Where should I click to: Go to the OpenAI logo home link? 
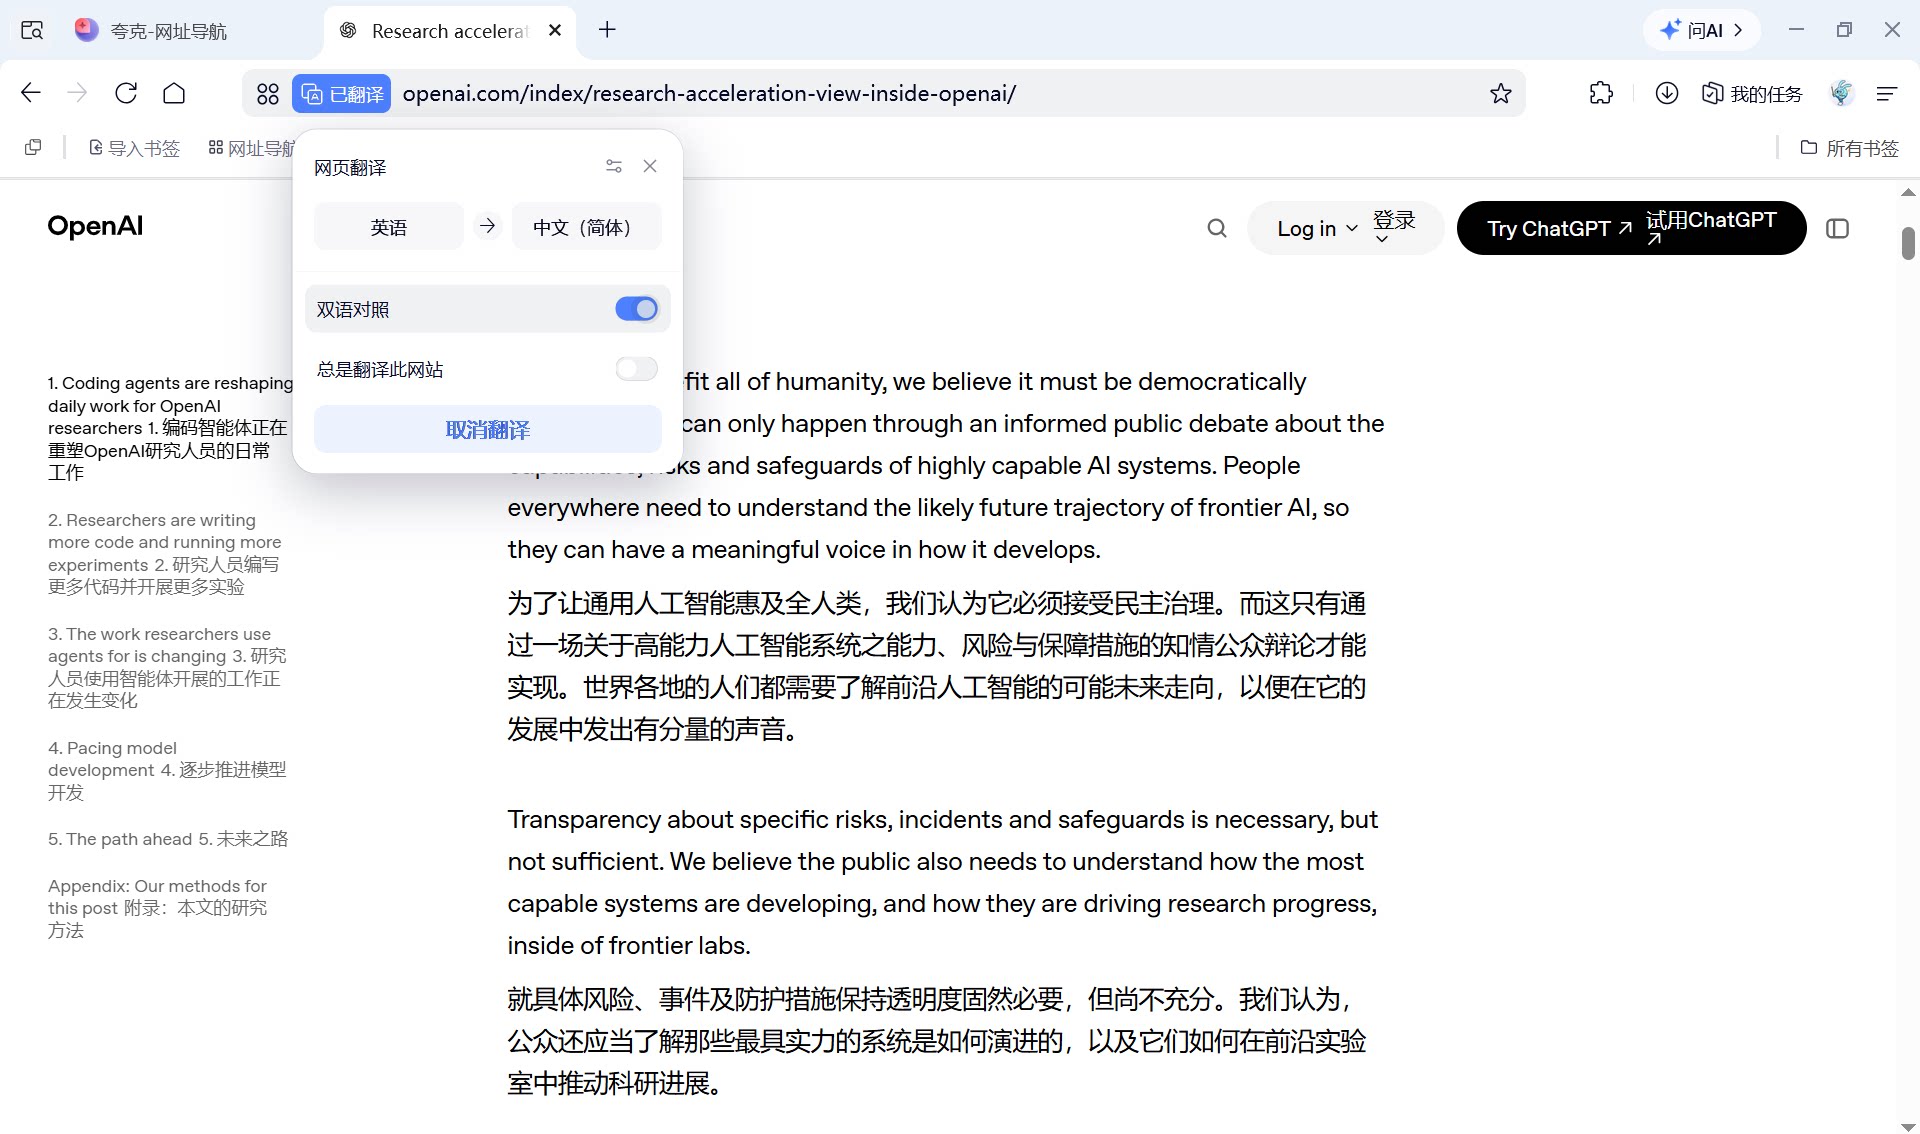pyautogui.click(x=96, y=226)
